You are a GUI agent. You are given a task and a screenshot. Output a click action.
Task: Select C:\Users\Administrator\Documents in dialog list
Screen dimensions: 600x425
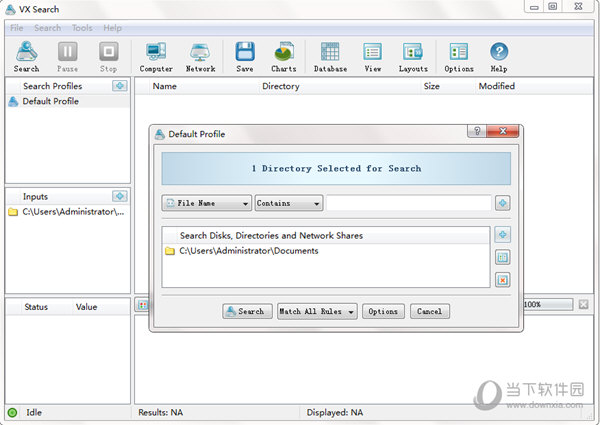(326, 251)
